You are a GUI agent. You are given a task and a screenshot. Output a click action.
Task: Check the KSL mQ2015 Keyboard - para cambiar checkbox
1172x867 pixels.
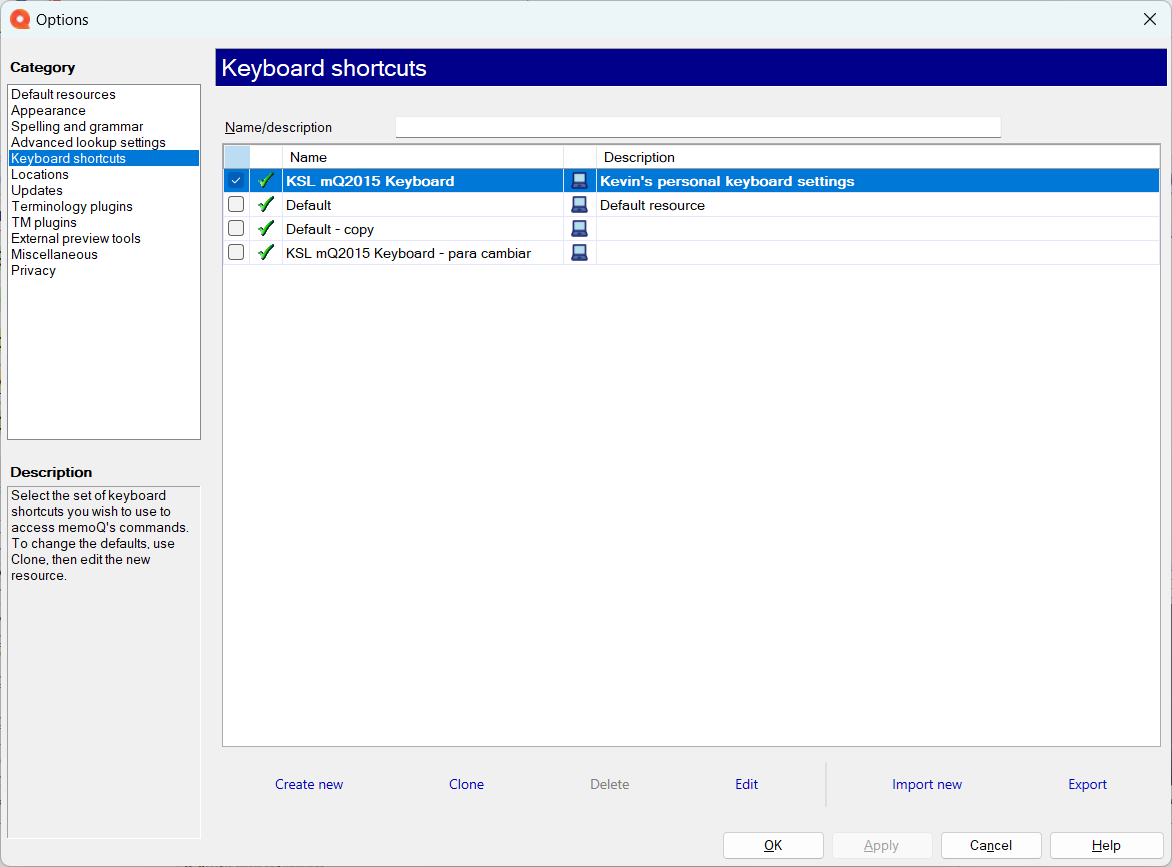[x=236, y=252]
